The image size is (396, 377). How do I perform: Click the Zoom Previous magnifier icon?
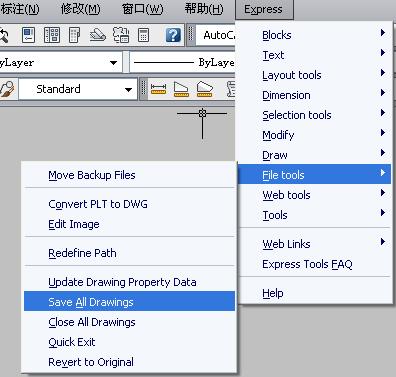(3, 35)
